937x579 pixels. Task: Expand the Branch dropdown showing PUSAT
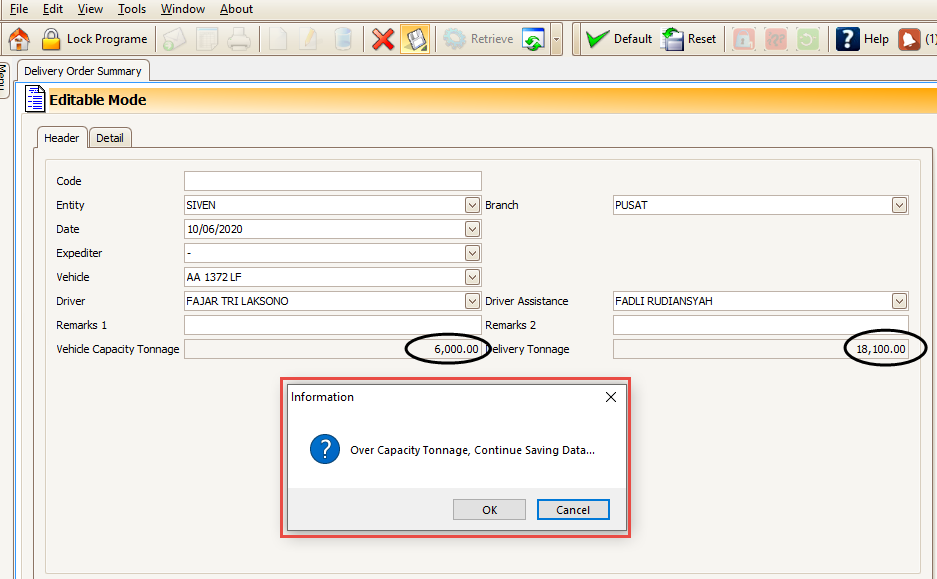click(x=899, y=205)
